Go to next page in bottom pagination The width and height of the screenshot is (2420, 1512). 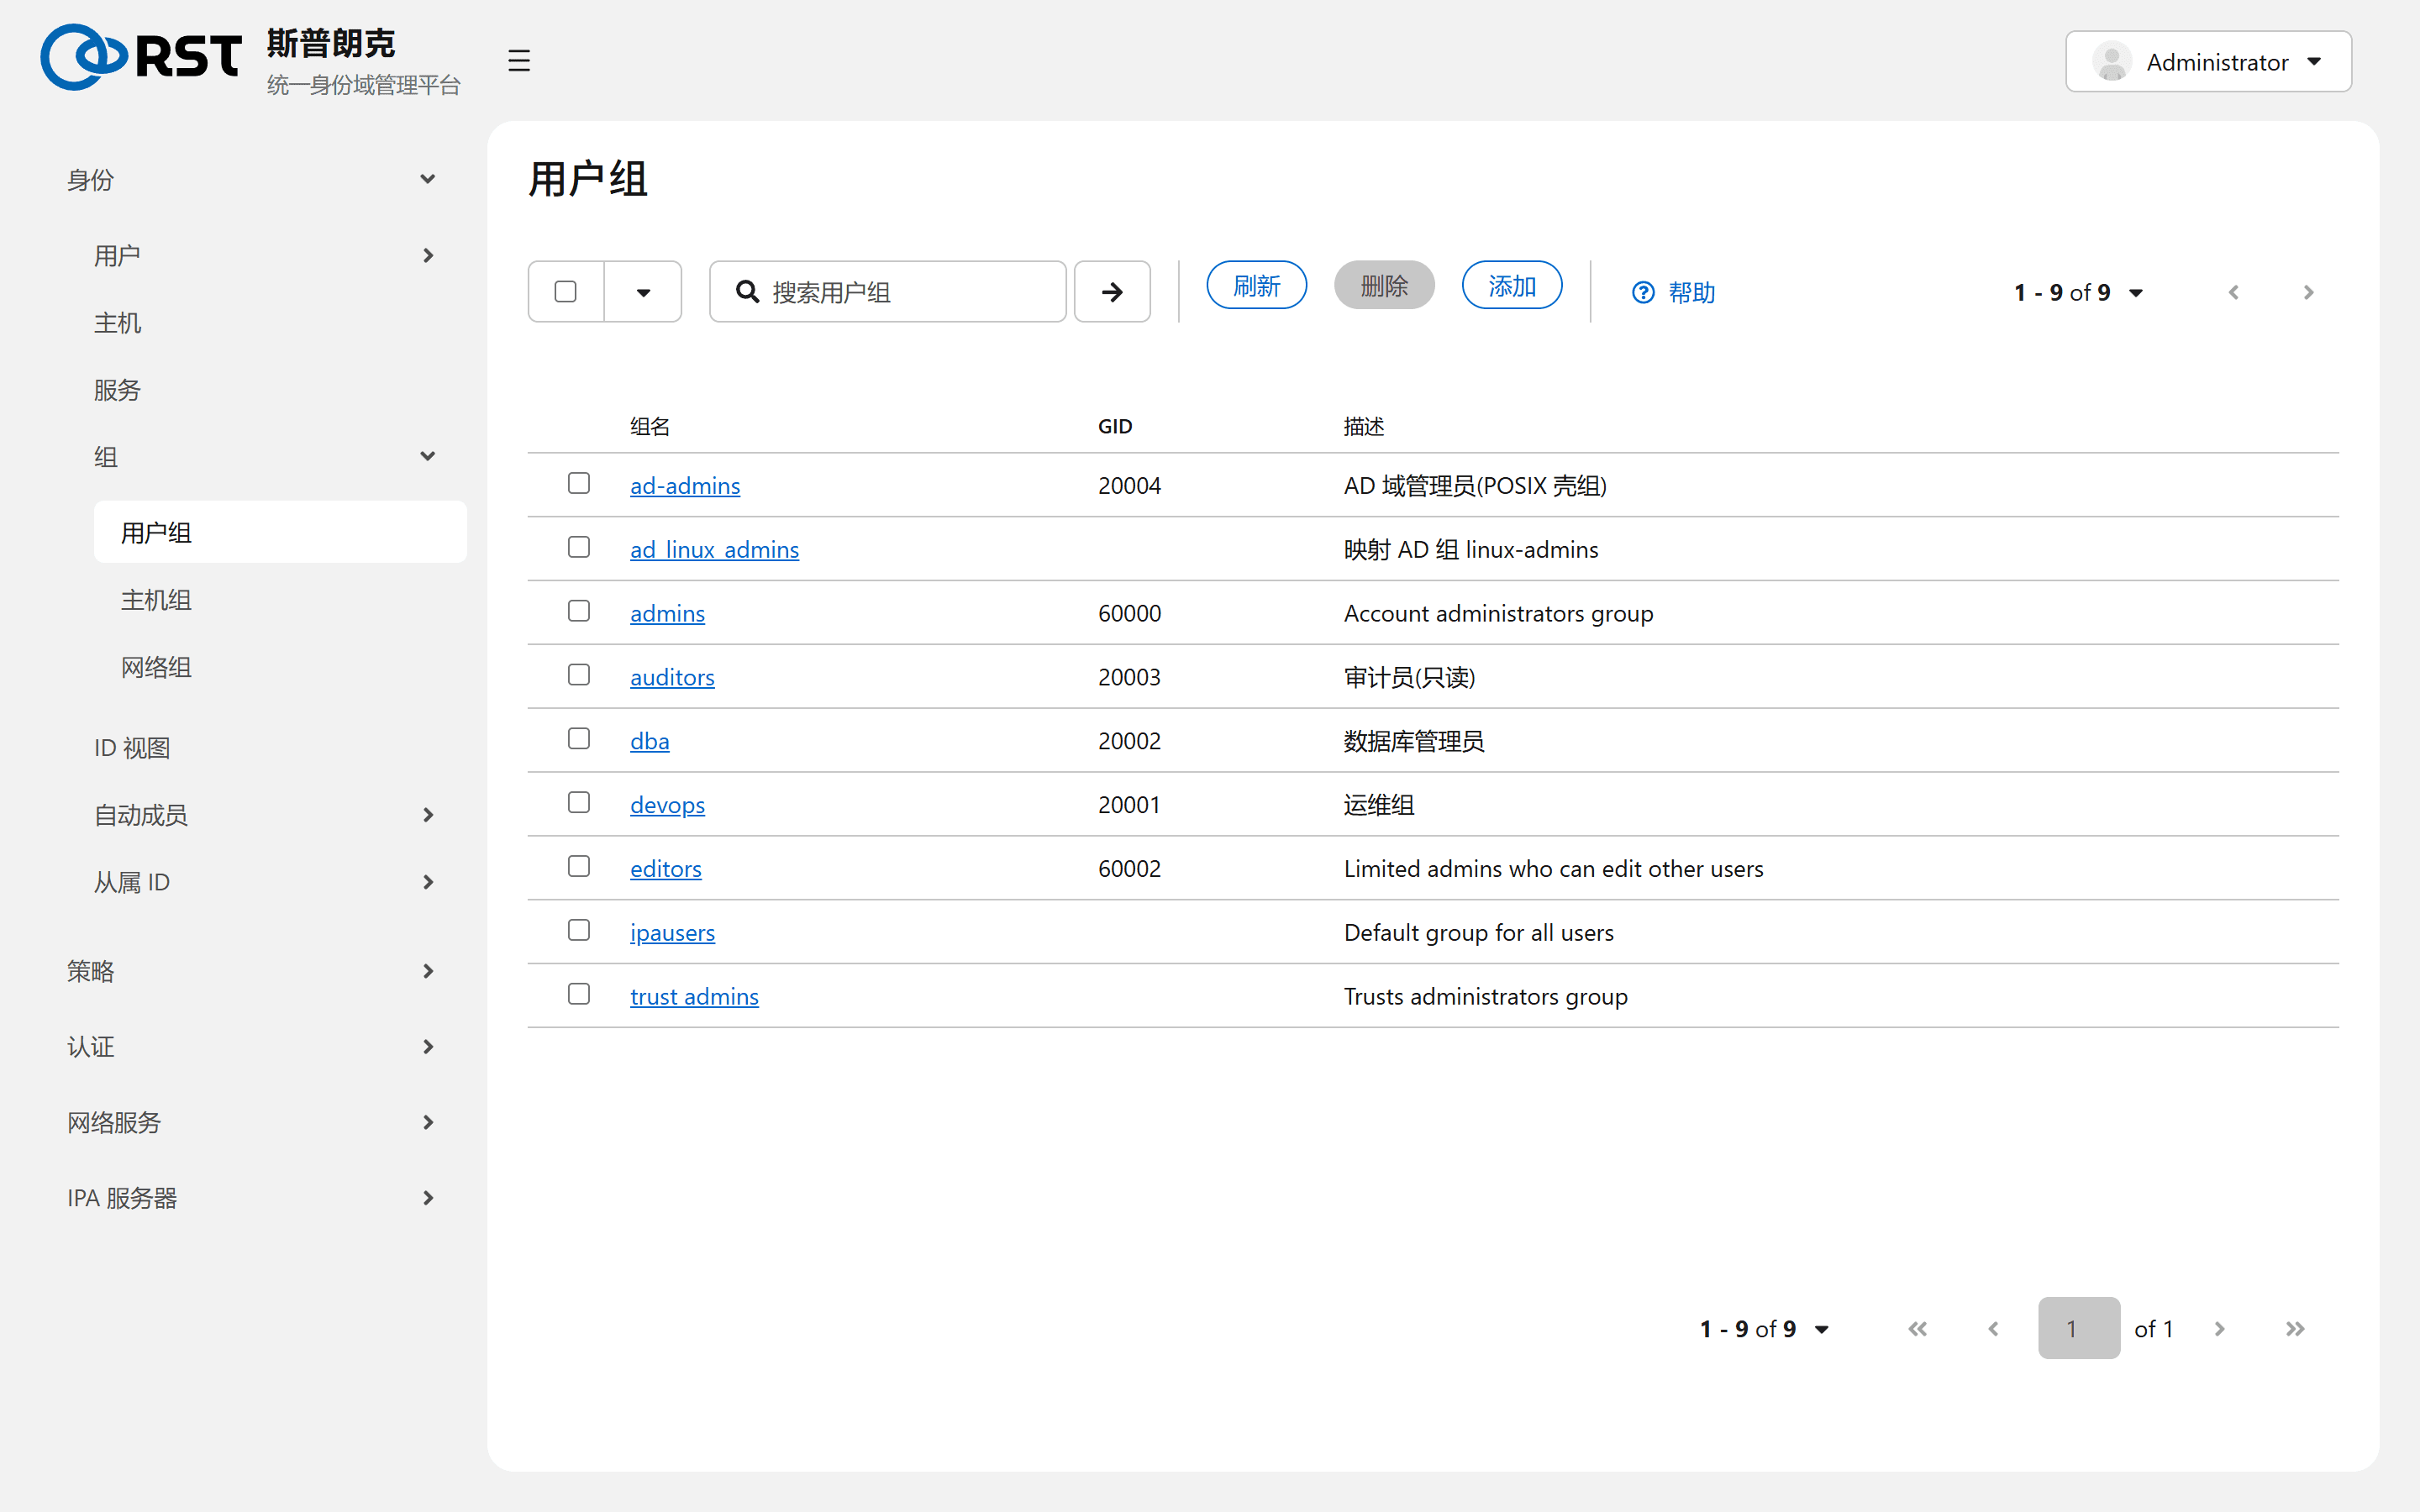[x=2219, y=1329]
